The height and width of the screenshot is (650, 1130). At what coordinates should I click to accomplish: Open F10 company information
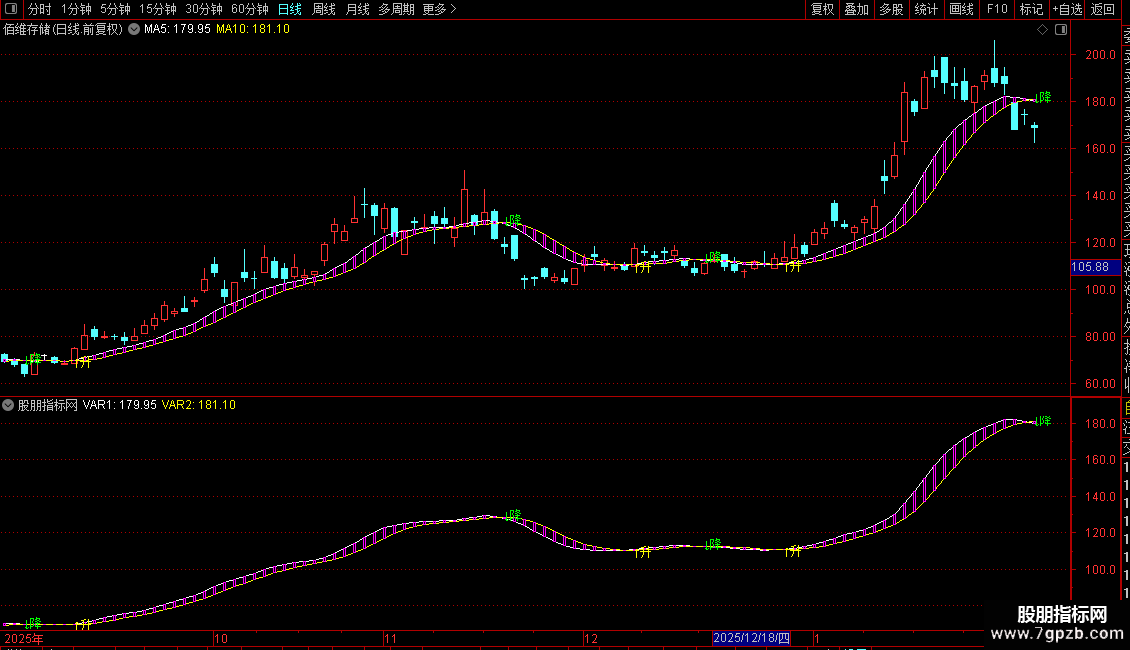click(997, 9)
